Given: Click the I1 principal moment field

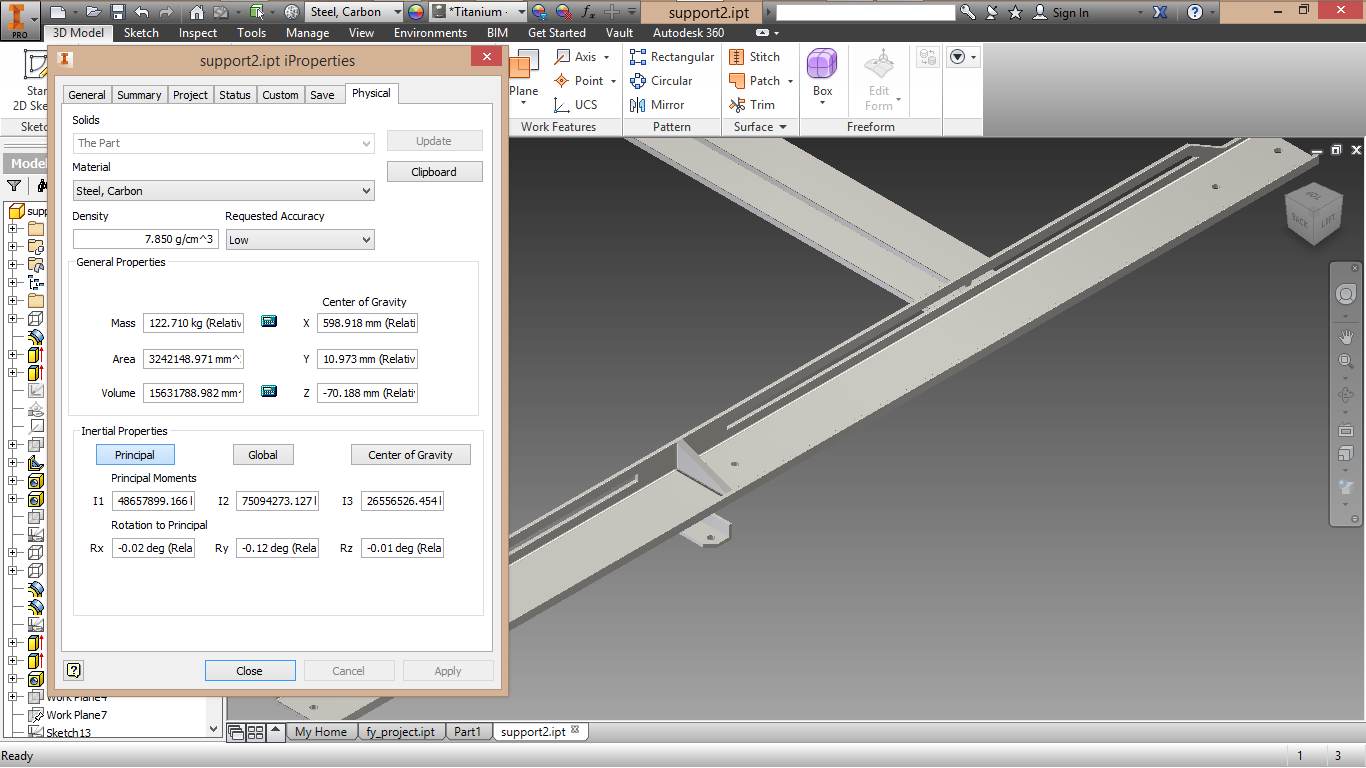Looking at the screenshot, I should point(153,501).
